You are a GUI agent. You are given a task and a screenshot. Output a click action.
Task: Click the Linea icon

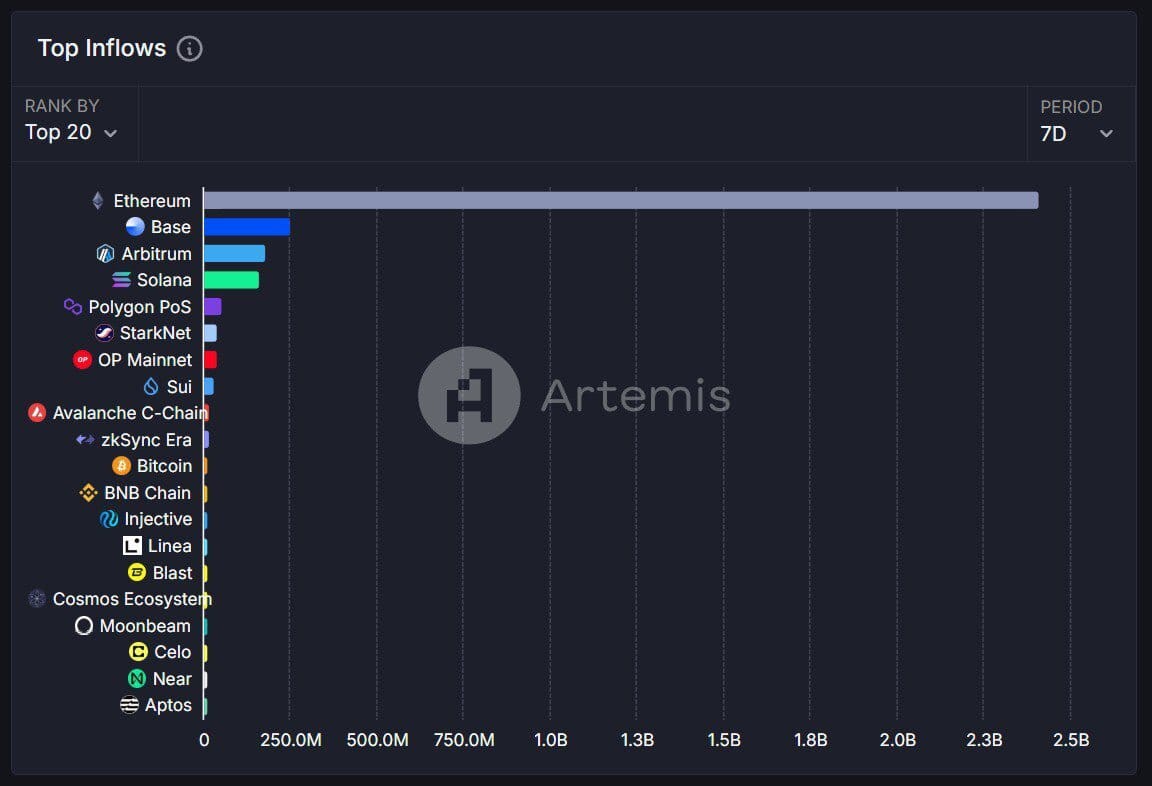click(x=132, y=546)
